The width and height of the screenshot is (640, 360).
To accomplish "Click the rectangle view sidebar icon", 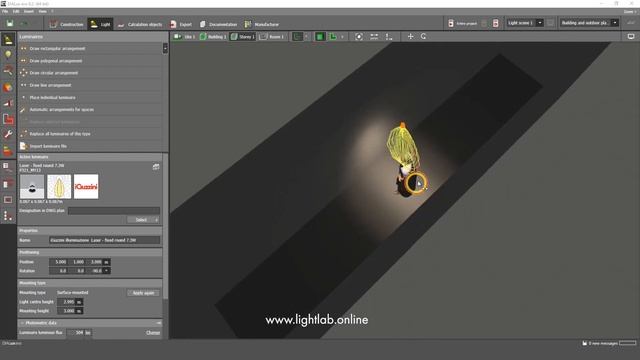I will tap(8, 200).
